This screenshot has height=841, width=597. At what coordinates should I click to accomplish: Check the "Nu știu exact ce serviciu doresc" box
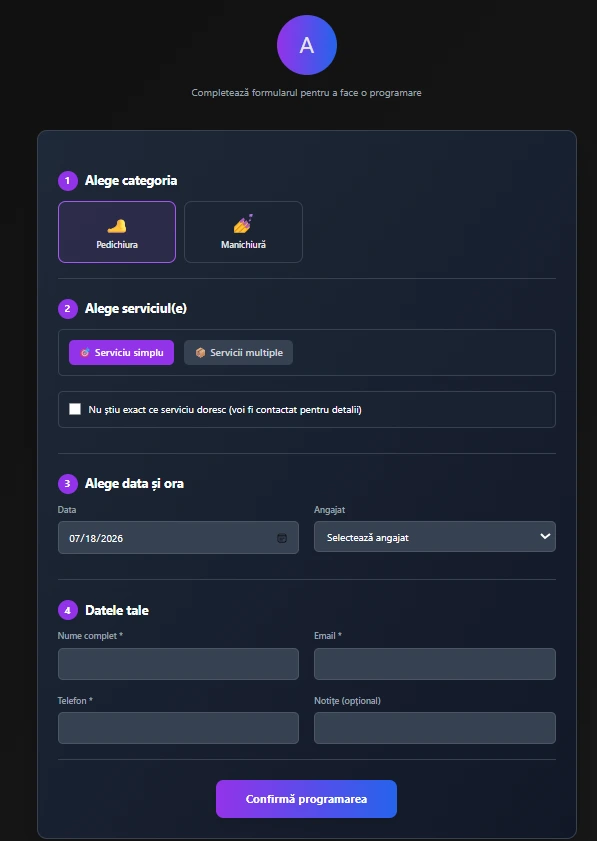pos(75,409)
